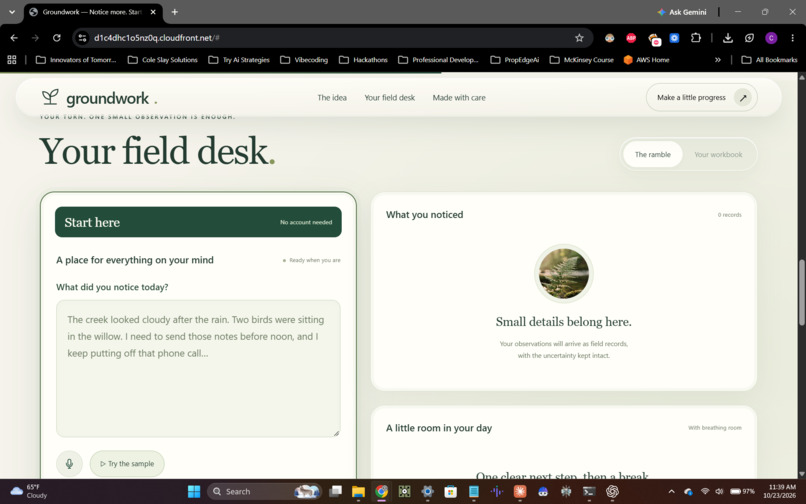Open the McKinsey Course bookmark folder
This screenshot has height=504, width=806.
click(581, 60)
